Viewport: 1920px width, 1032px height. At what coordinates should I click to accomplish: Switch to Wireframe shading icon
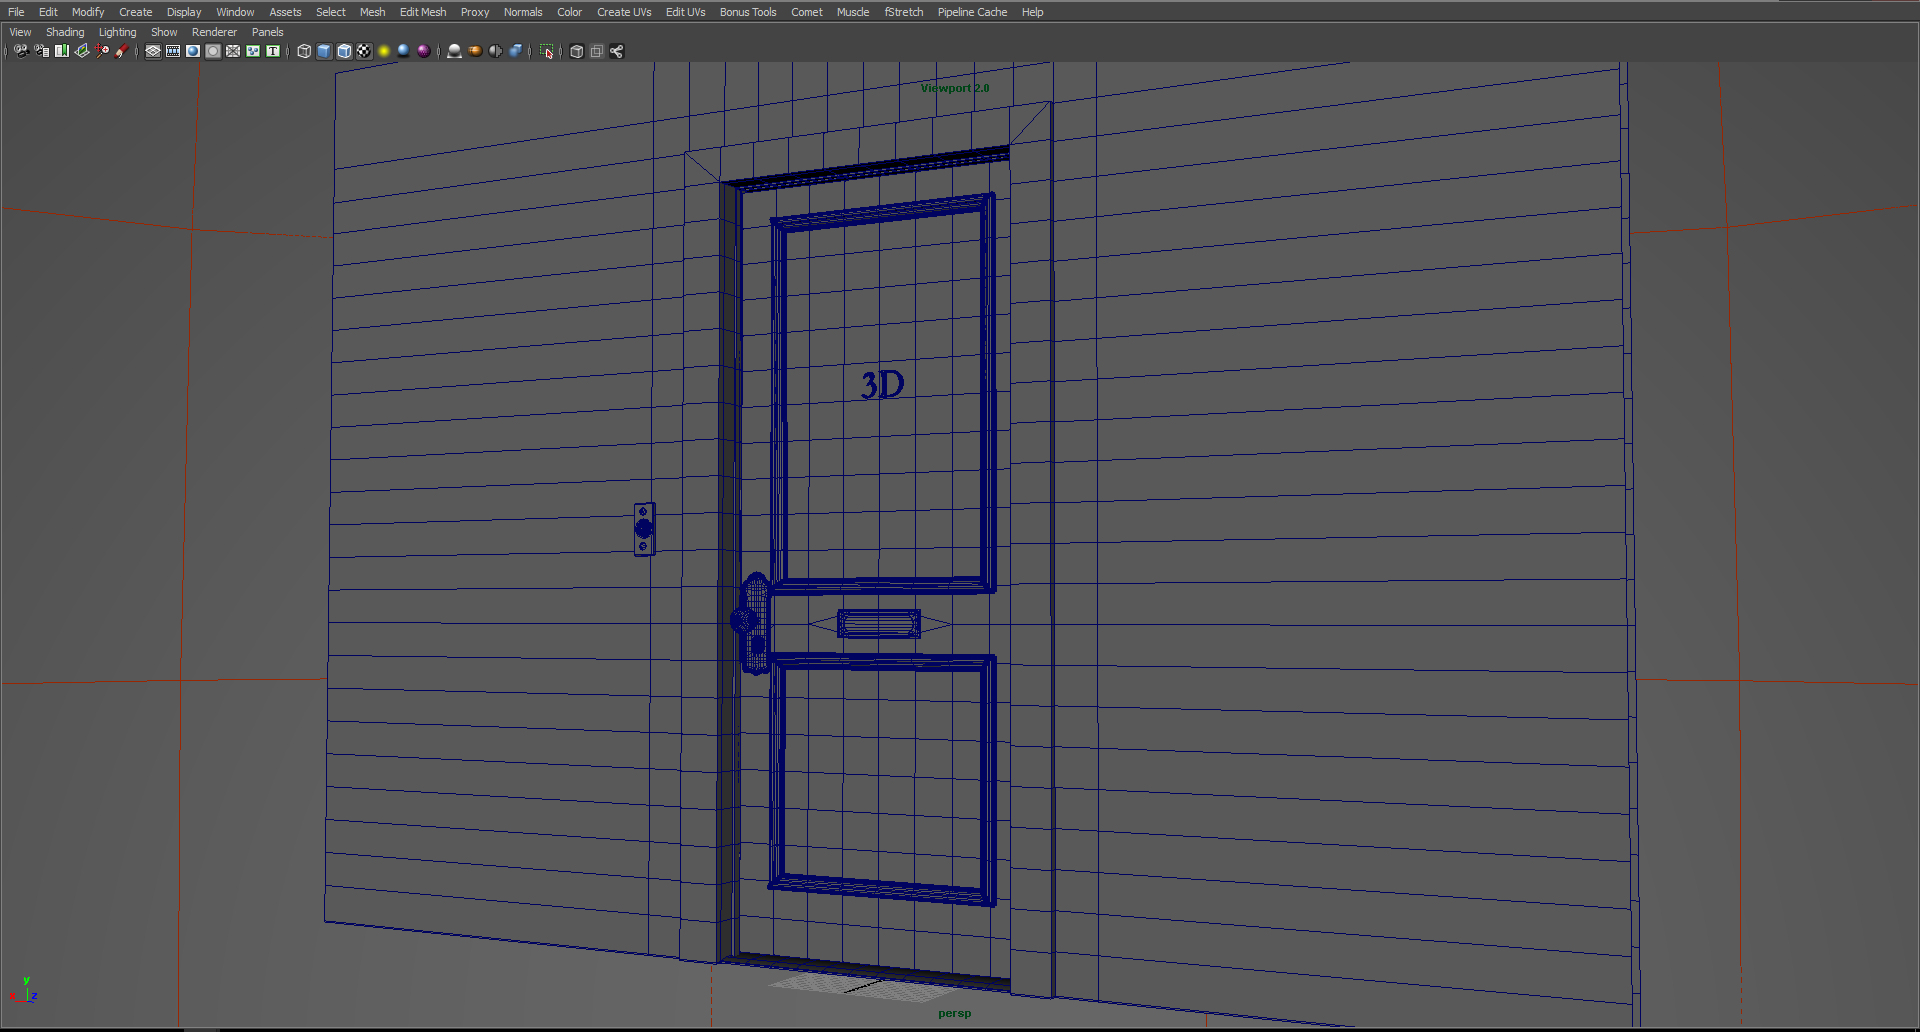coord(304,51)
